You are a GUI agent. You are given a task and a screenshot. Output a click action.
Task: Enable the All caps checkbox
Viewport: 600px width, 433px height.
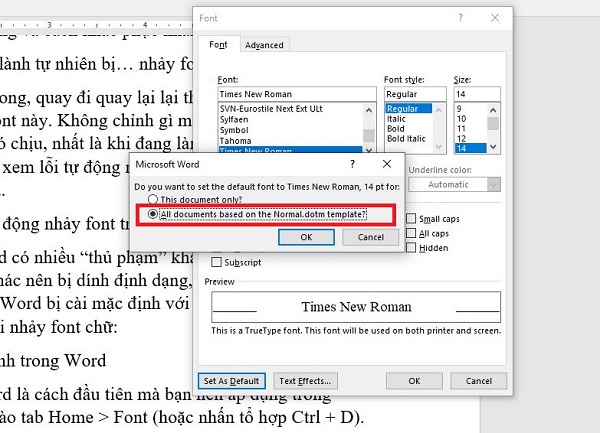tap(411, 233)
